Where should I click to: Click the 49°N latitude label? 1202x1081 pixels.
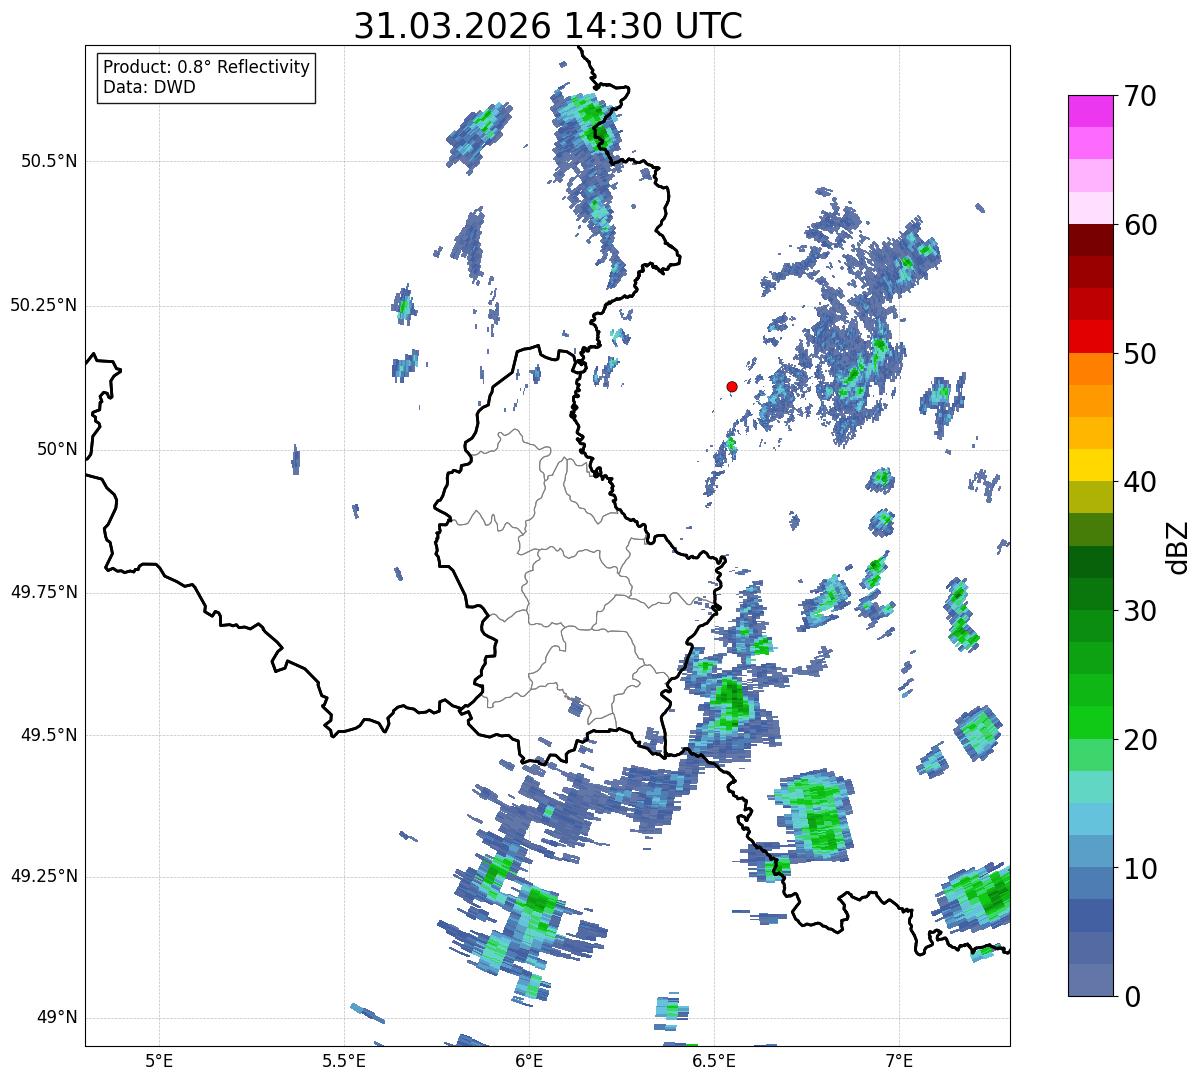57,1017
